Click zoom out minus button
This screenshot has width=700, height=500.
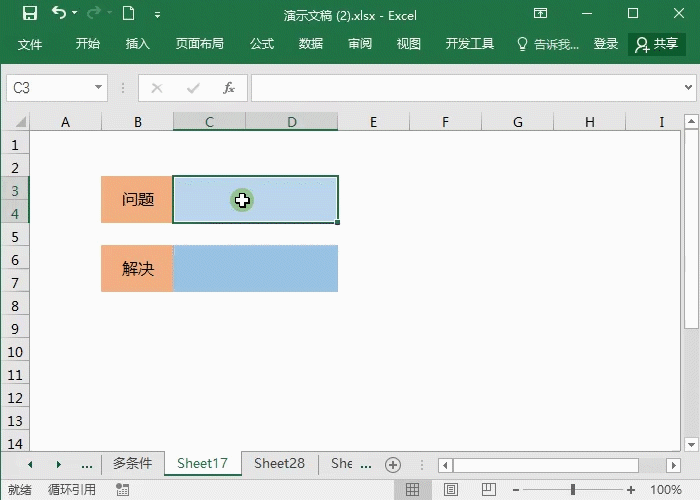516,490
